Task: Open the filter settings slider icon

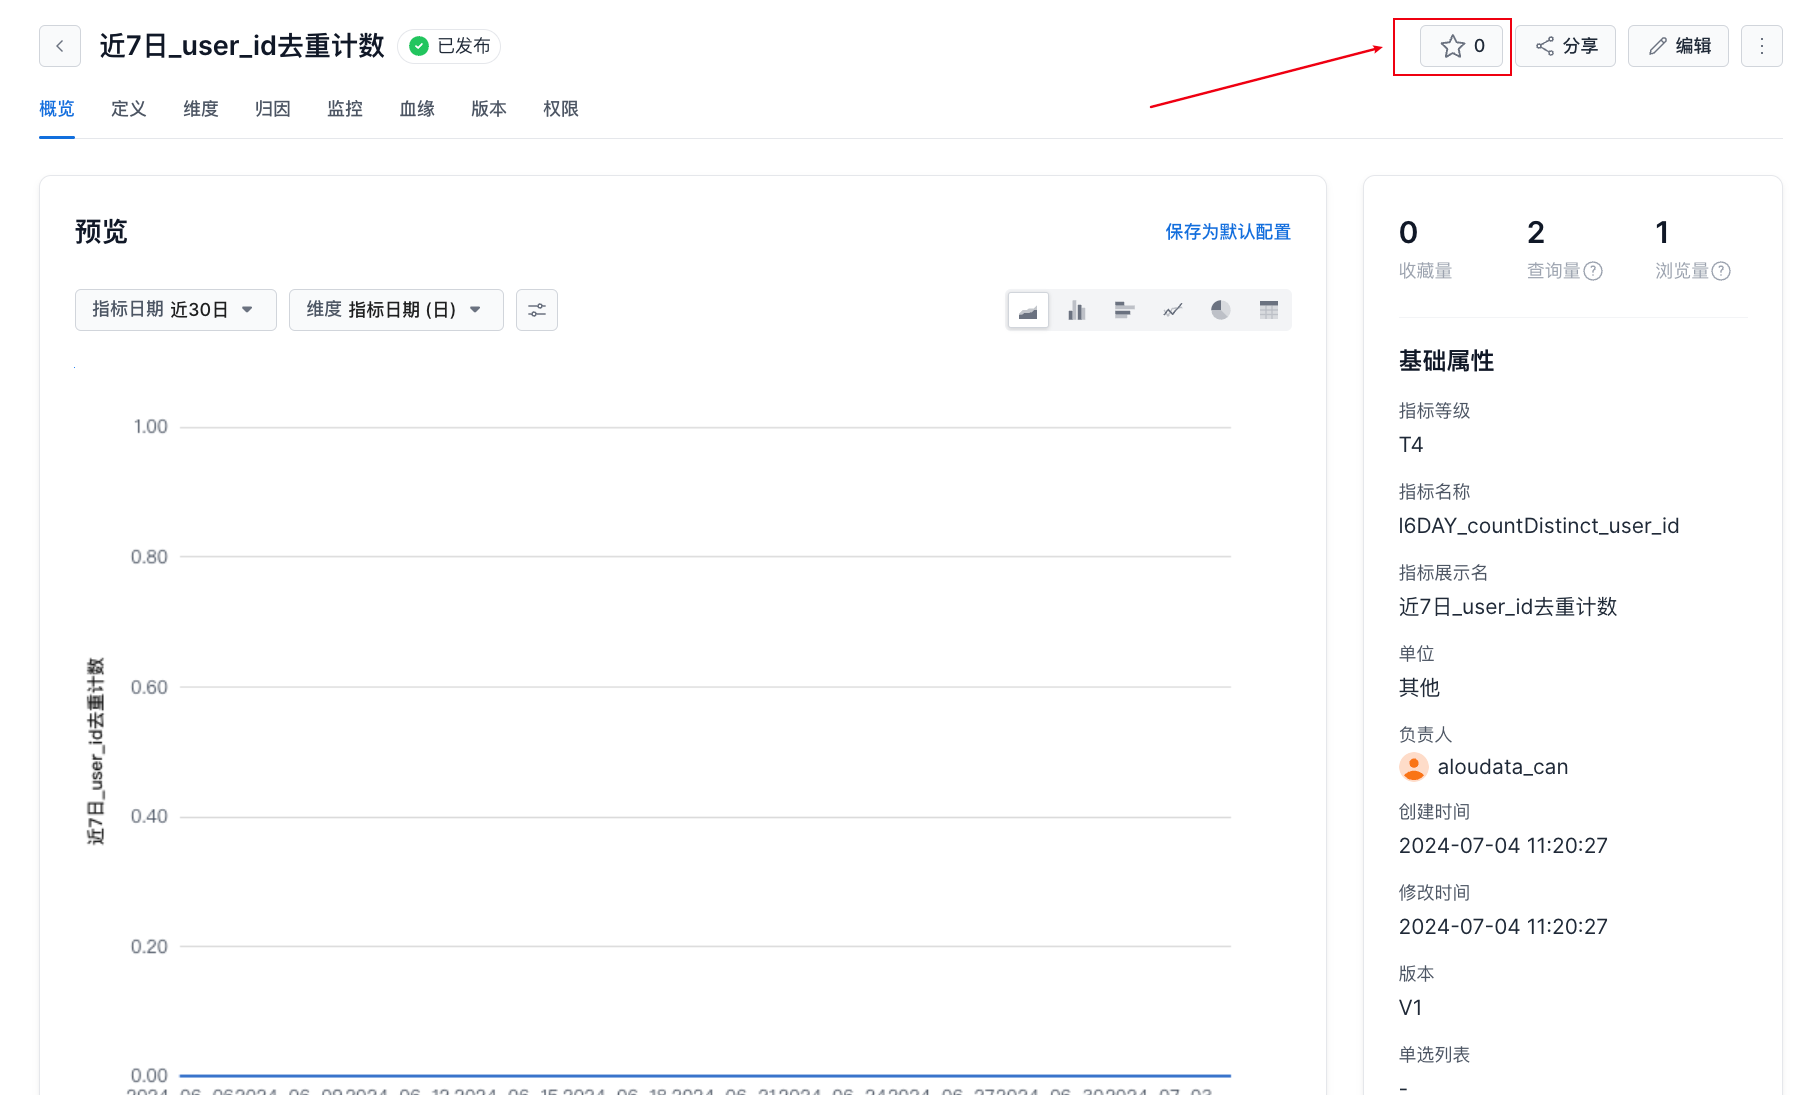Action: [x=537, y=310]
